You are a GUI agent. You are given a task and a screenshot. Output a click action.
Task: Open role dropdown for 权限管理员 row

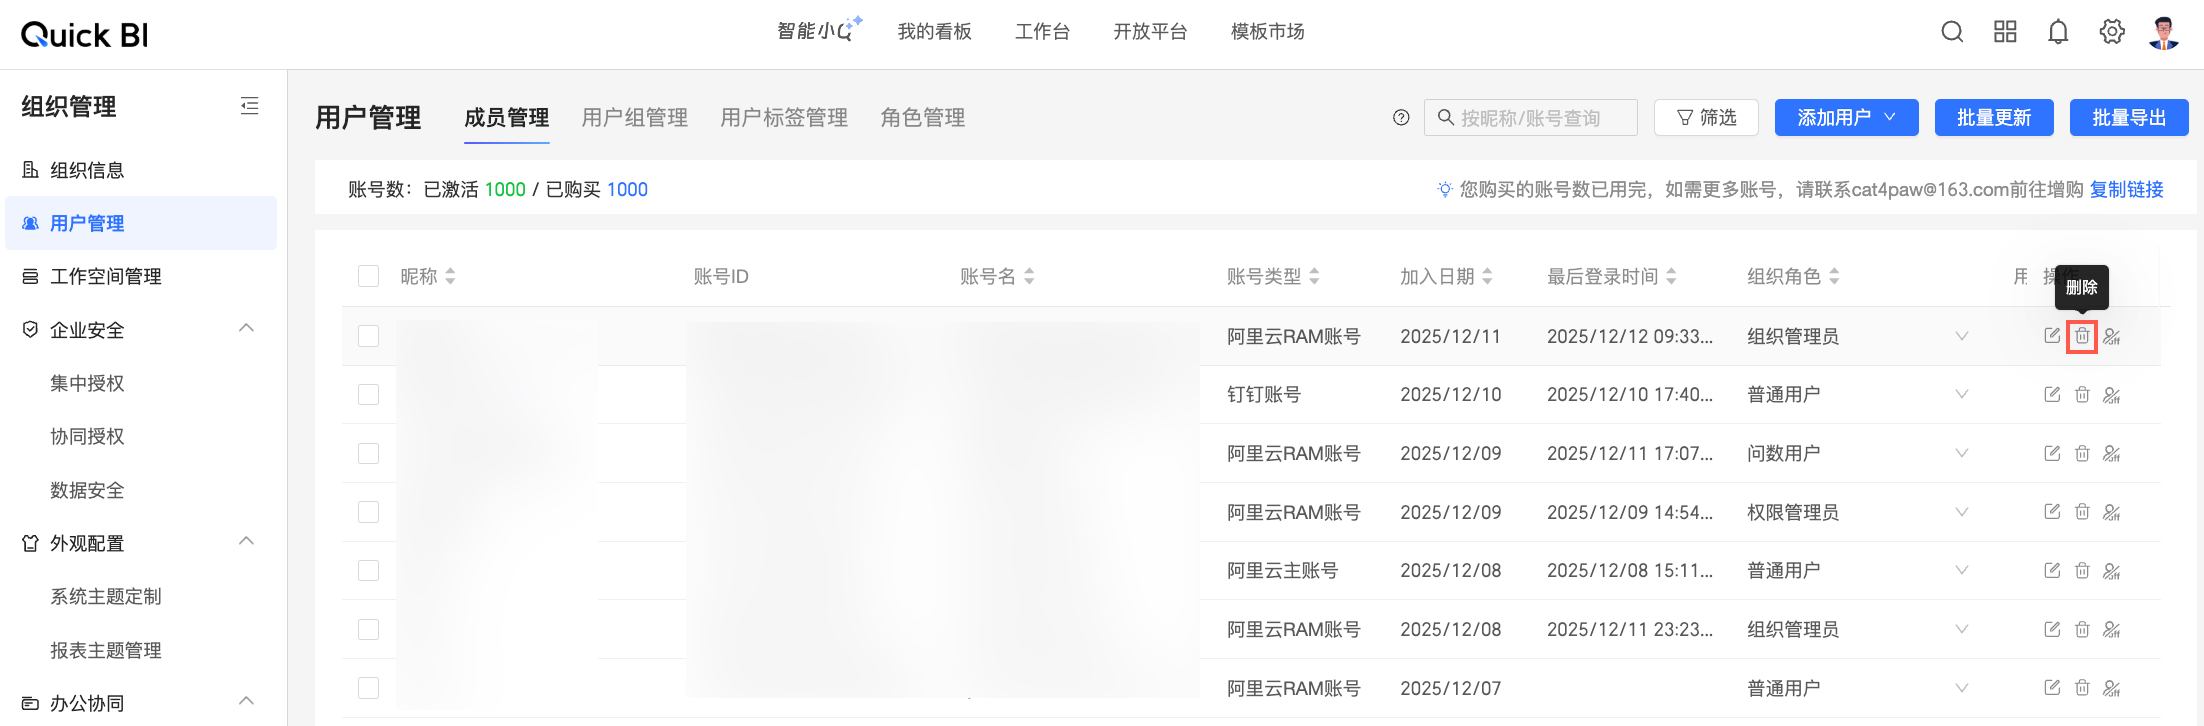[1962, 512]
